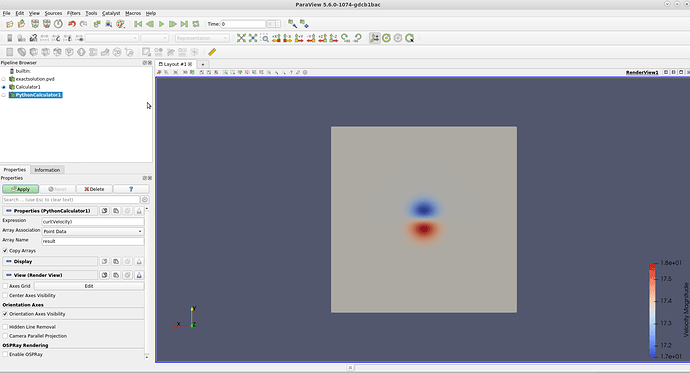Viewport: 690px width, 373px height.
Task: Click the green Apply button
Action: click(x=21, y=189)
